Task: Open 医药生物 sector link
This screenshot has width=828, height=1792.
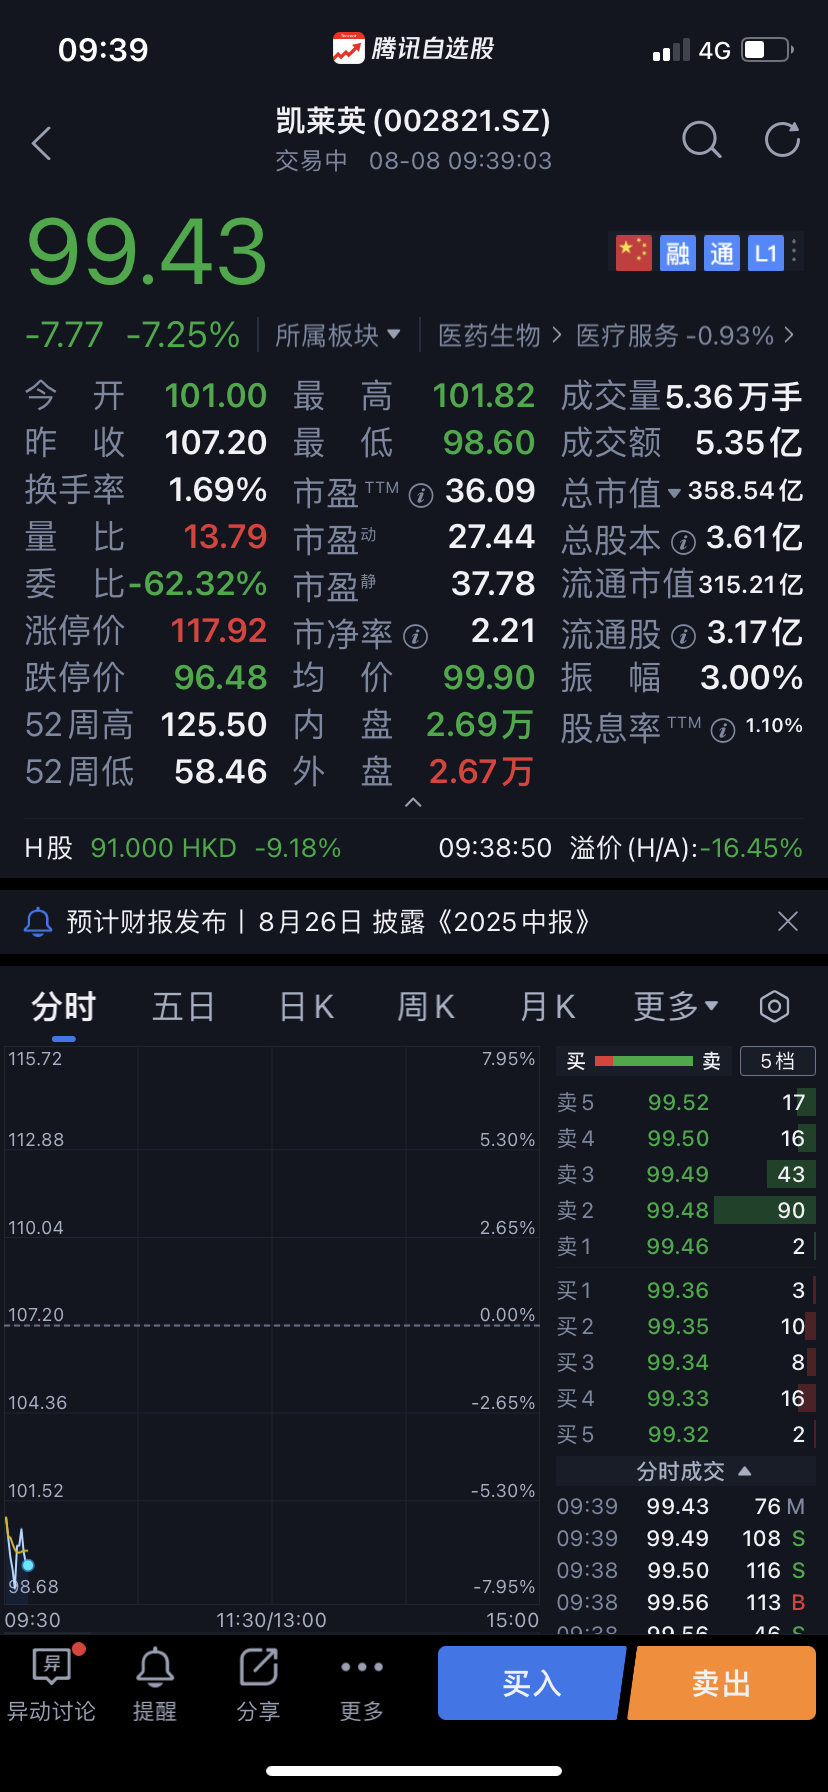Action: (x=499, y=335)
